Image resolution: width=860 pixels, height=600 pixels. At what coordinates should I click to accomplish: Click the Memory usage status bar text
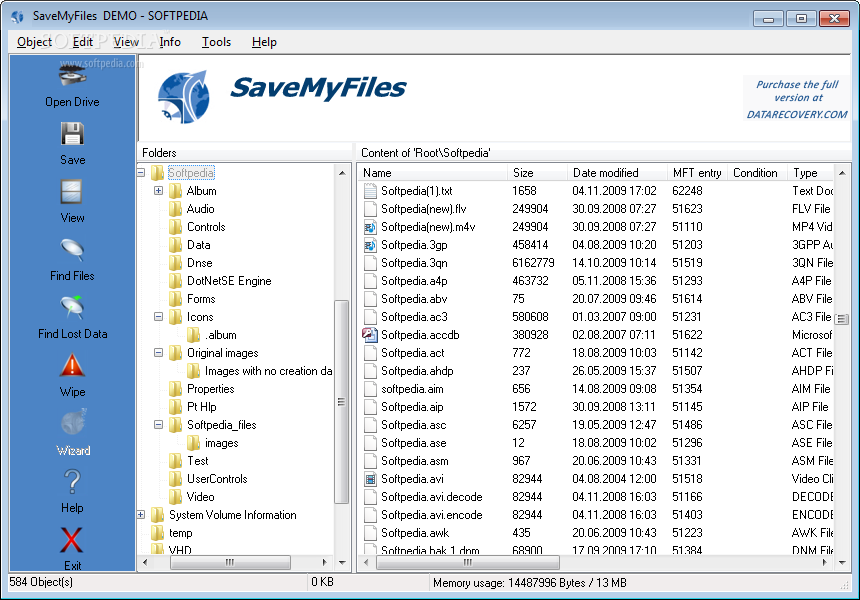(529, 582)
